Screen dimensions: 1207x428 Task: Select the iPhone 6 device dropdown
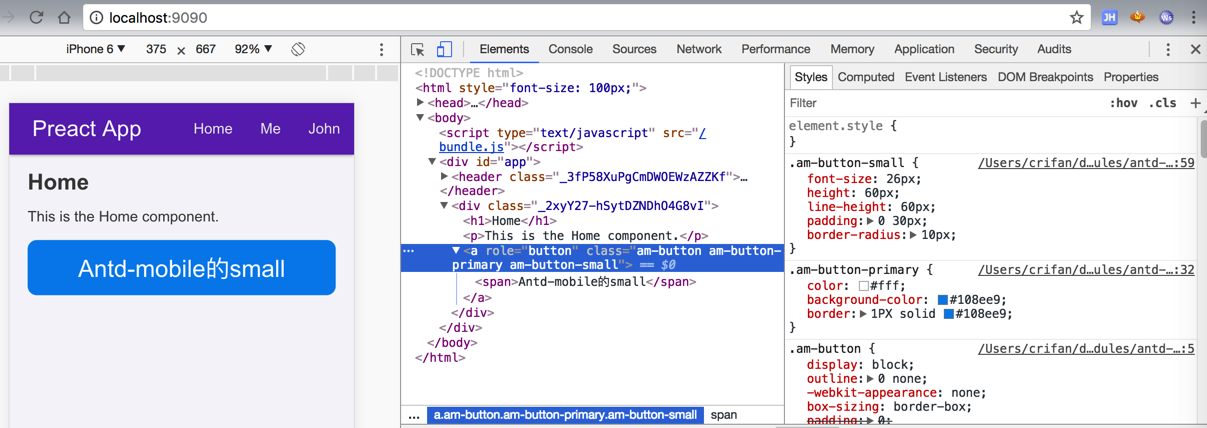pyautogui.click(x=96, y=49)
